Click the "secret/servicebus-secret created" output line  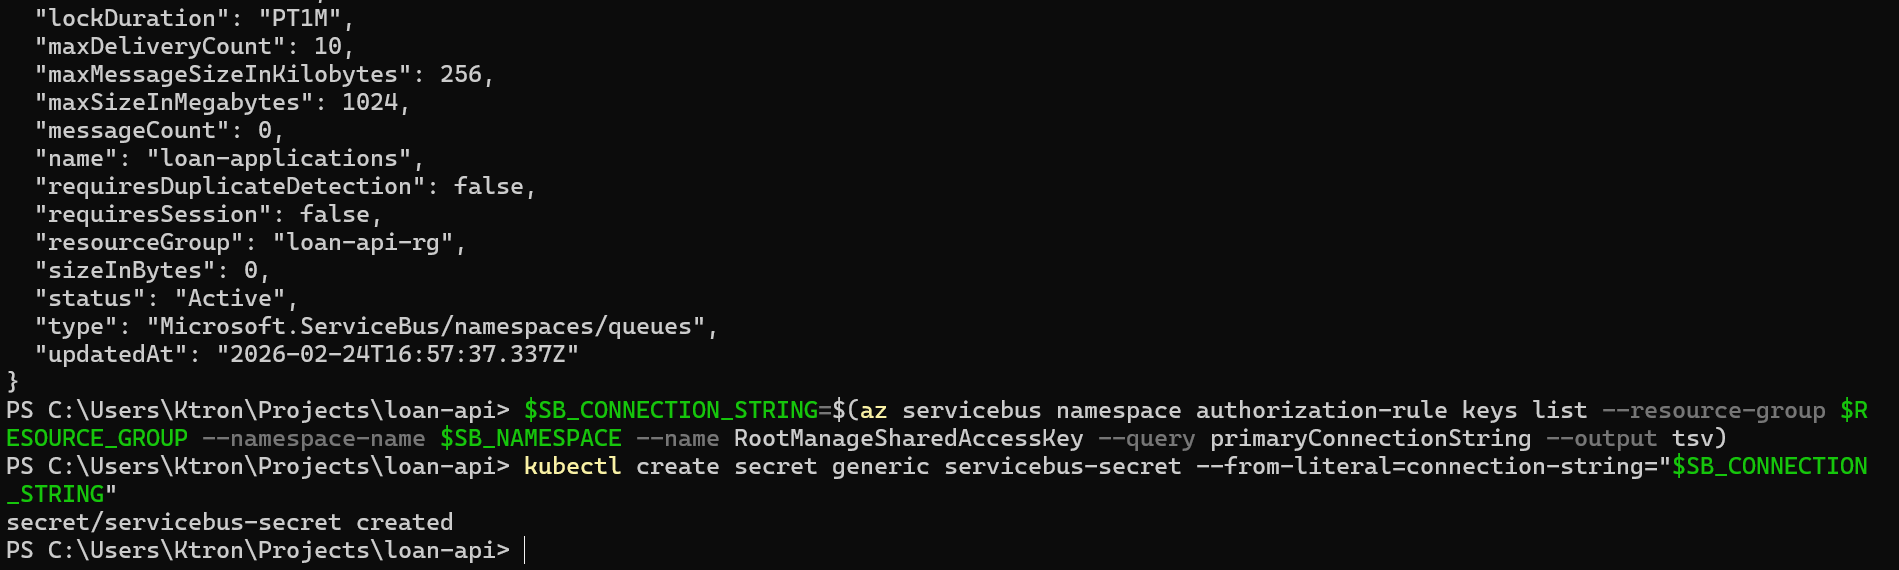click(x=230, y=522)
